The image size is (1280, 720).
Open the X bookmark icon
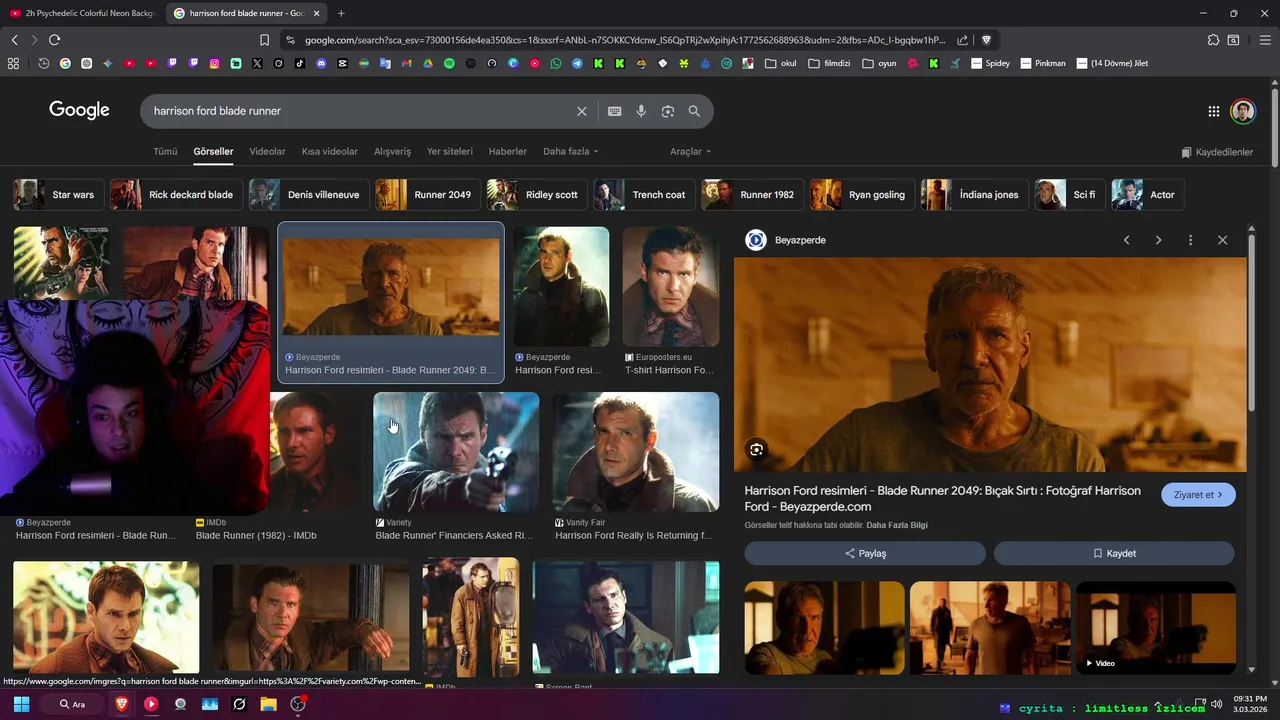pos(257,63)
